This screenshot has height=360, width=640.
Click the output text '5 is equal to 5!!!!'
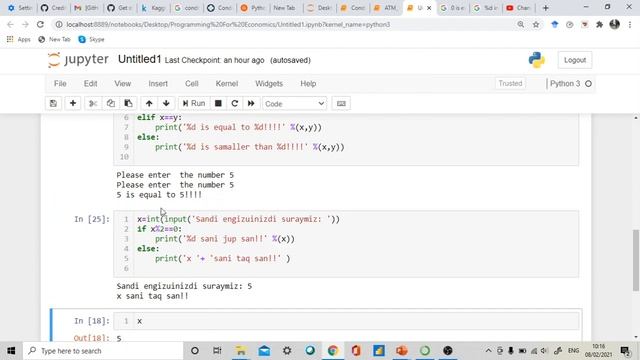[x=159, y=195]
